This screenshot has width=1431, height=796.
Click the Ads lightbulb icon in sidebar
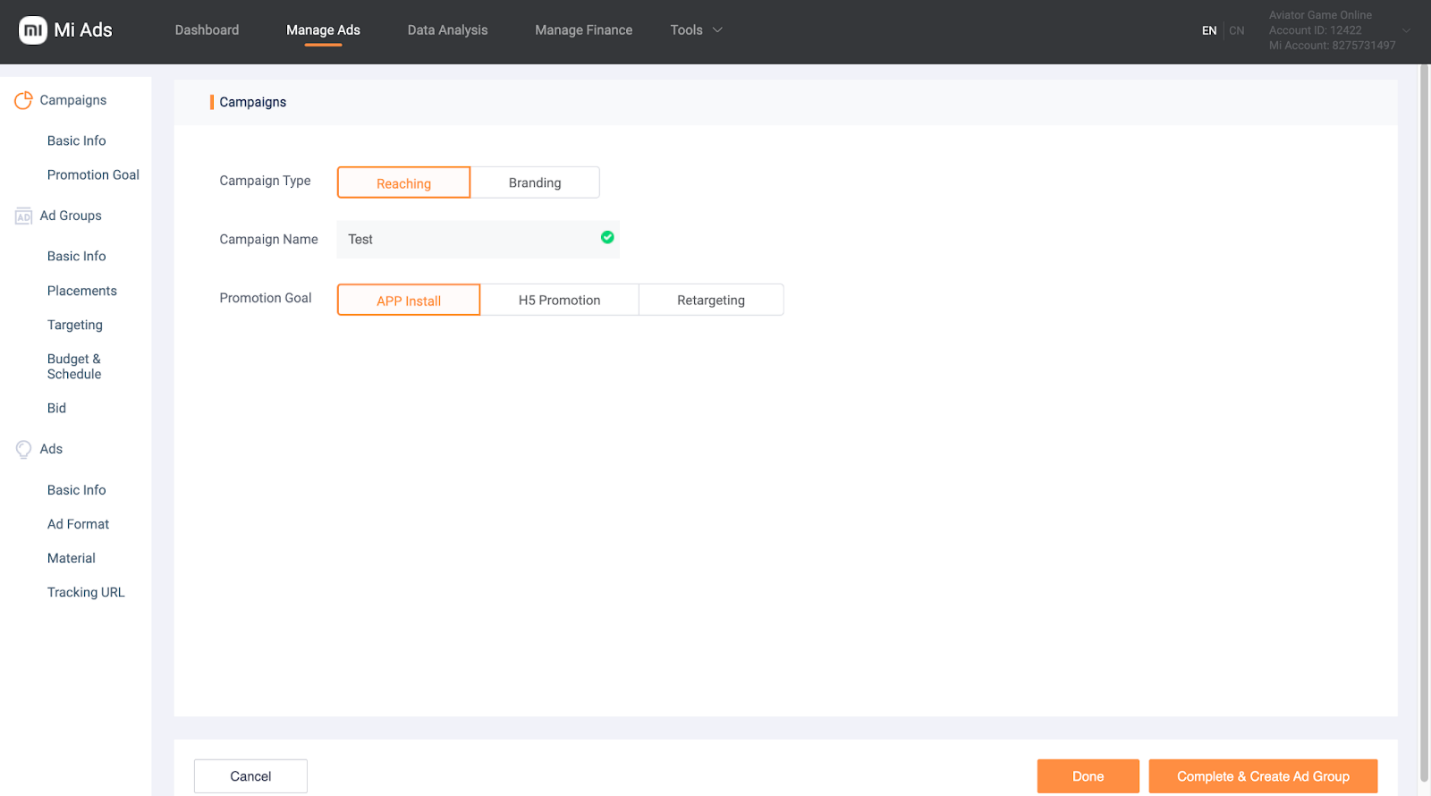point(23,450)
